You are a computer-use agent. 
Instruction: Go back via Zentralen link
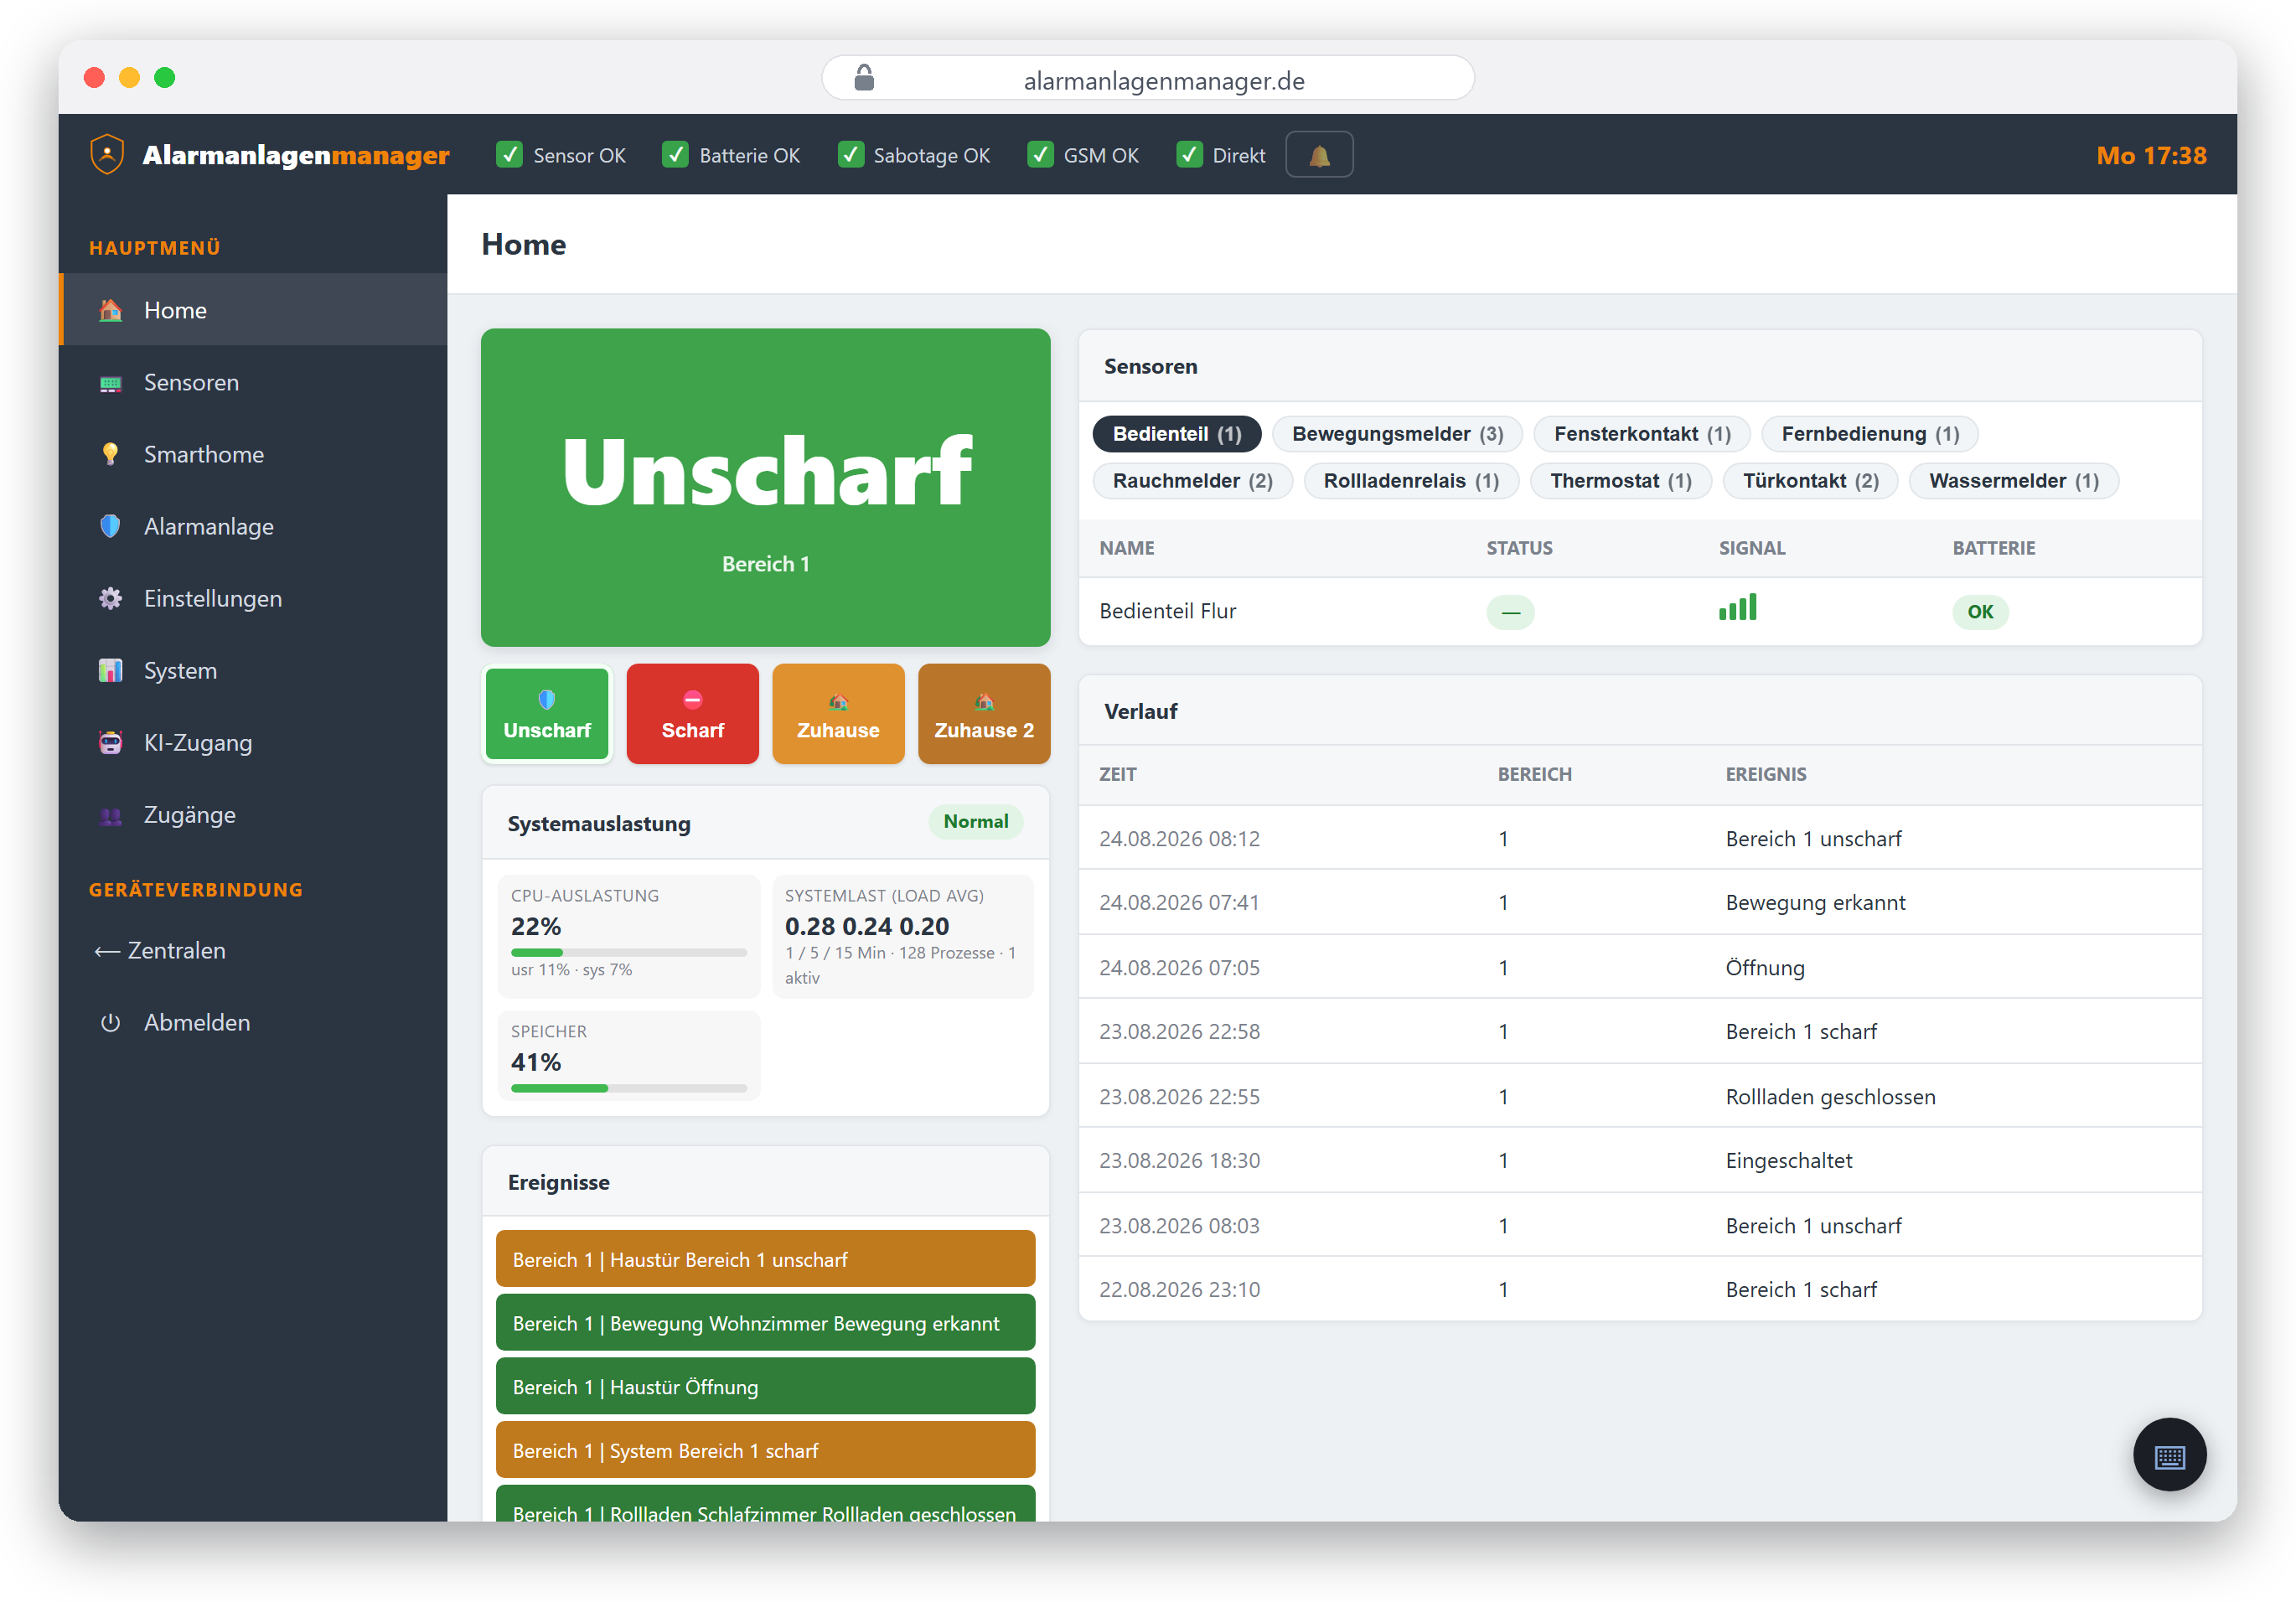point(160,950)
